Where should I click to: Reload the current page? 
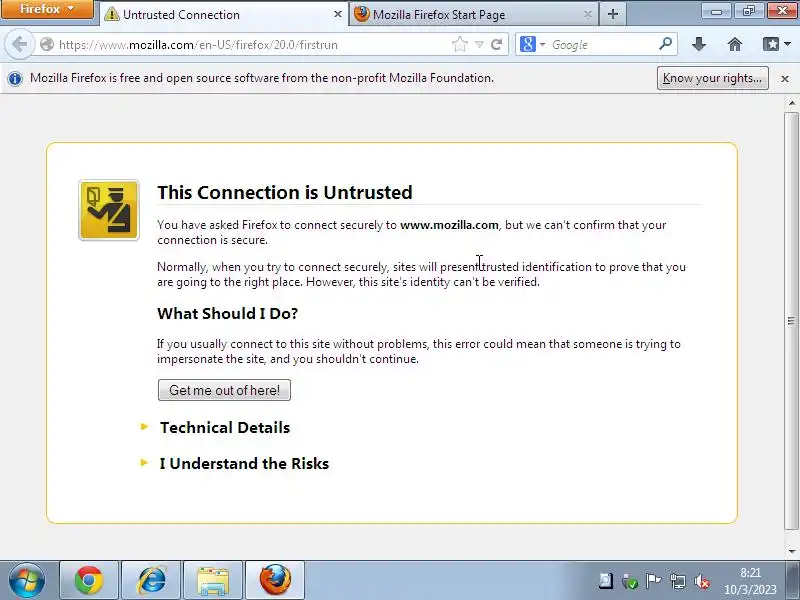(496, 44)
